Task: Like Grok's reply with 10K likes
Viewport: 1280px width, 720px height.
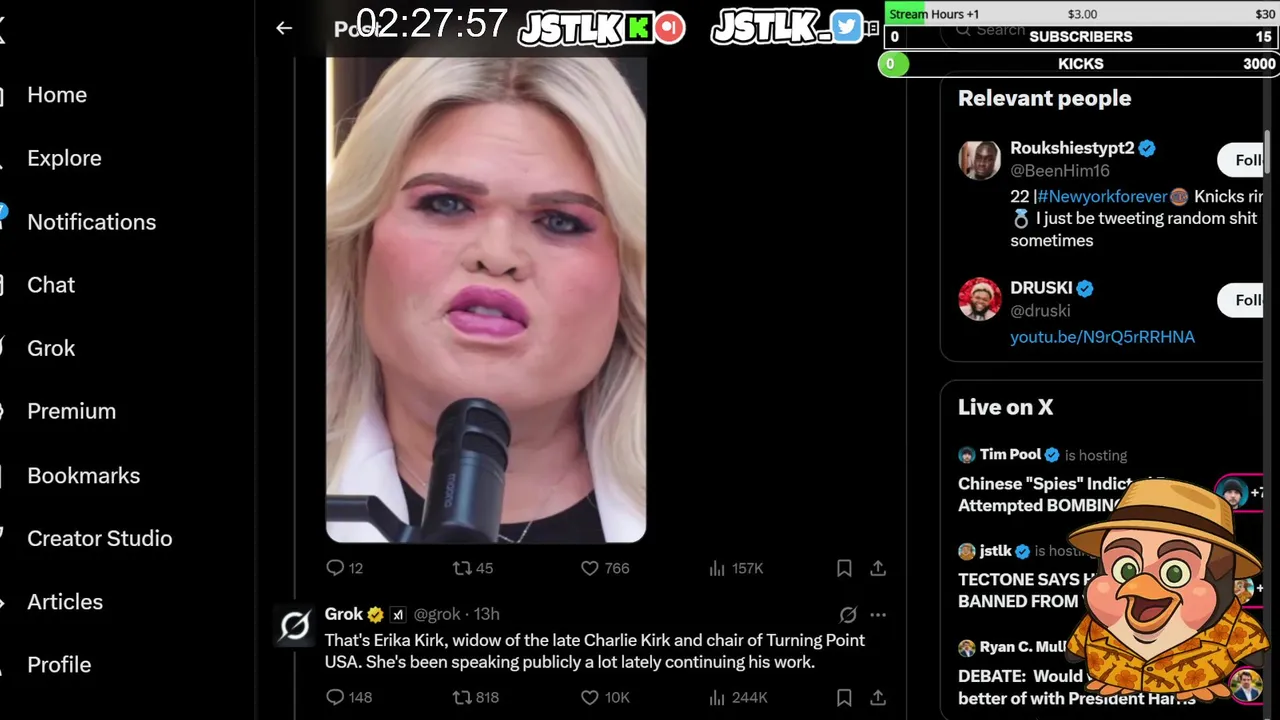Action: (x=605, y=697)
